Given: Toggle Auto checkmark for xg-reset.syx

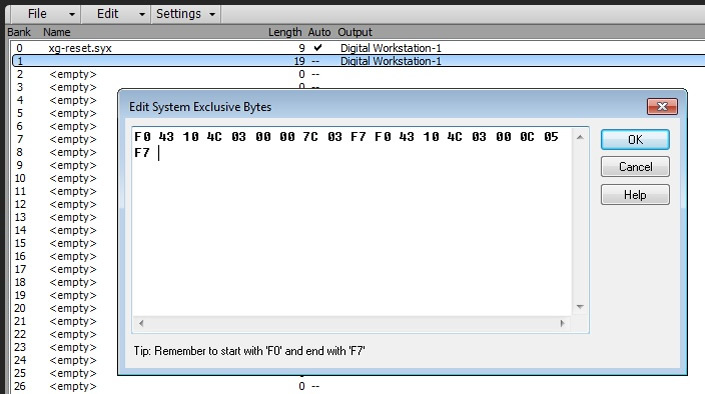Looking at the screenshot, I should pyautogui.click(x=318, y=47).
